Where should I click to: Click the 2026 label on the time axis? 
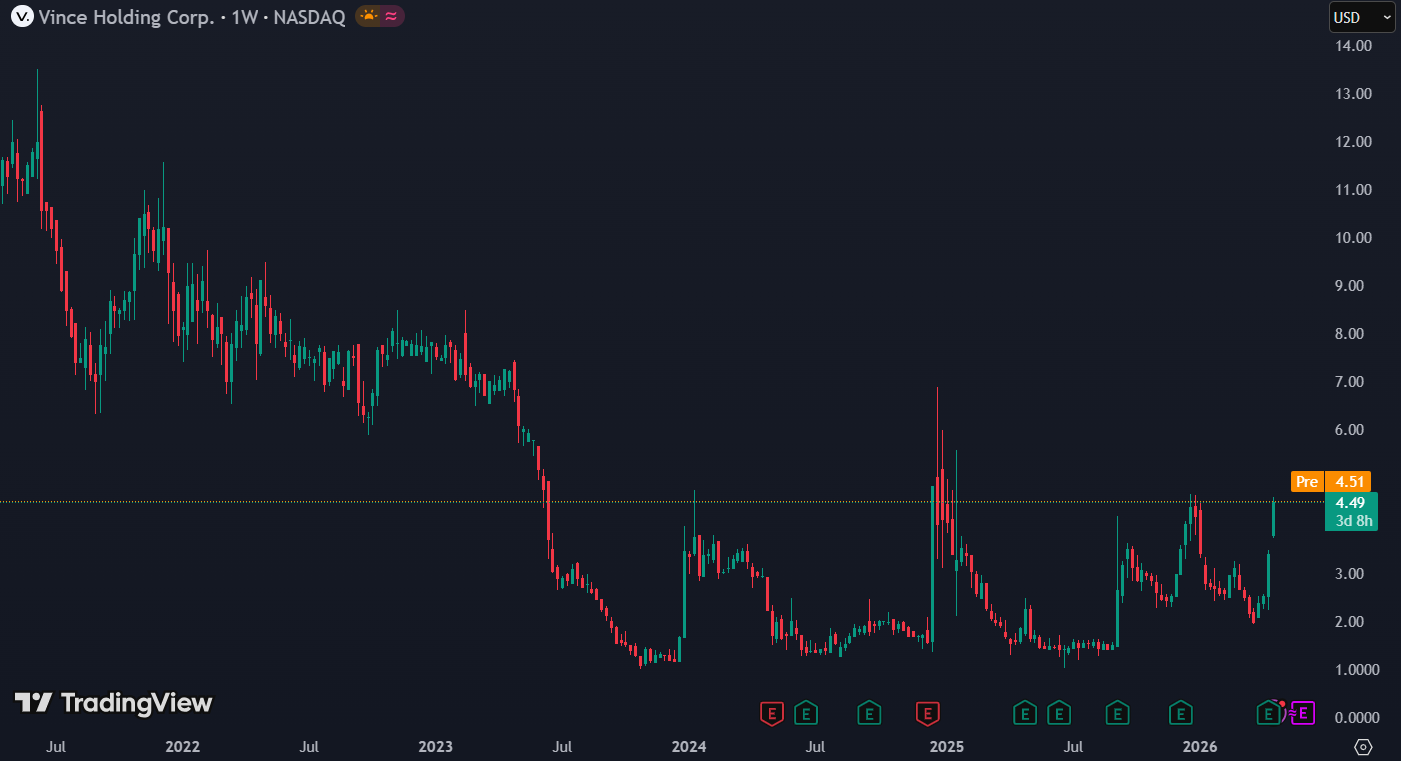pos(1199,747)
